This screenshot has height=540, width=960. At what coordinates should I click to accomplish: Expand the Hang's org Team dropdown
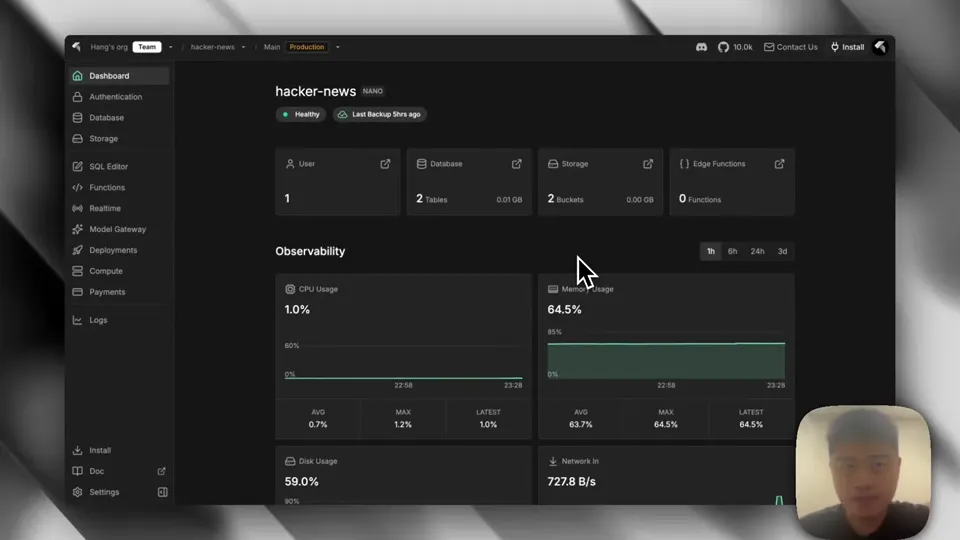tap(171, 47)
